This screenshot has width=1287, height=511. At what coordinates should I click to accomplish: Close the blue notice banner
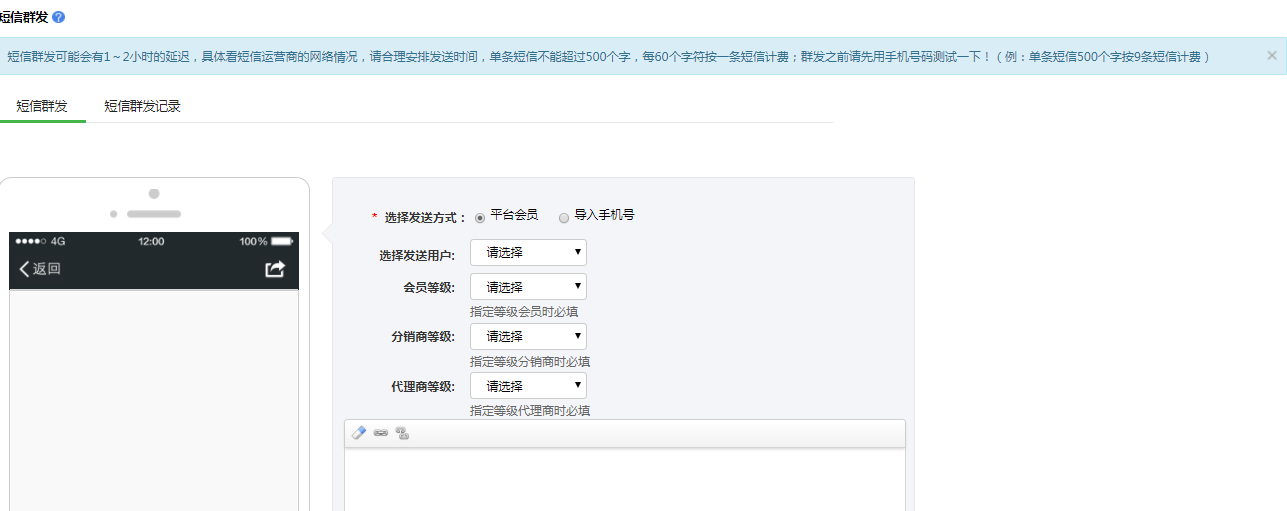[x=1272, y=56]
